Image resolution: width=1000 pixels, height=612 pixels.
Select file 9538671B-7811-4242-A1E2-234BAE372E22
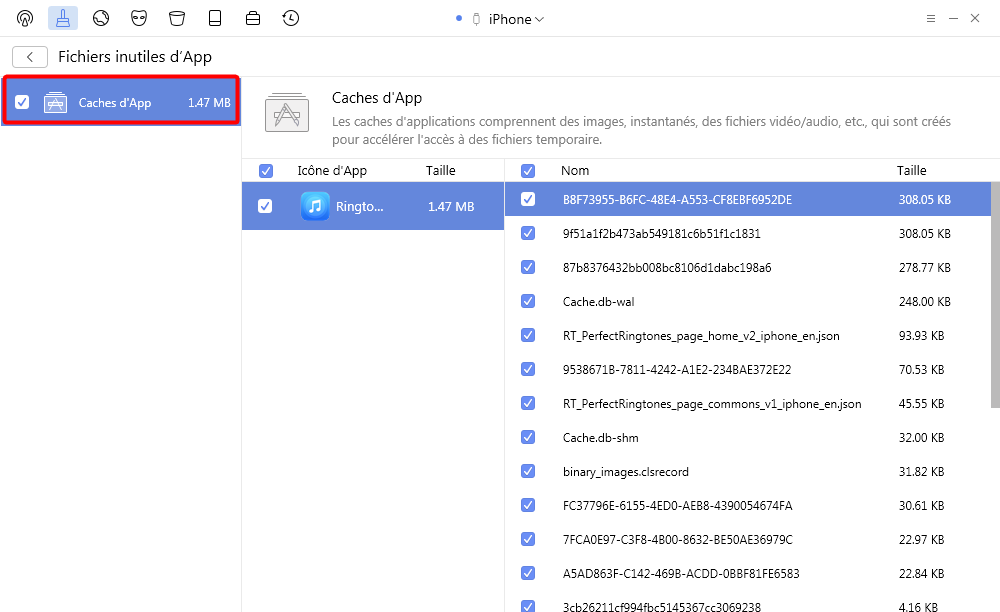tap(677, 370)
